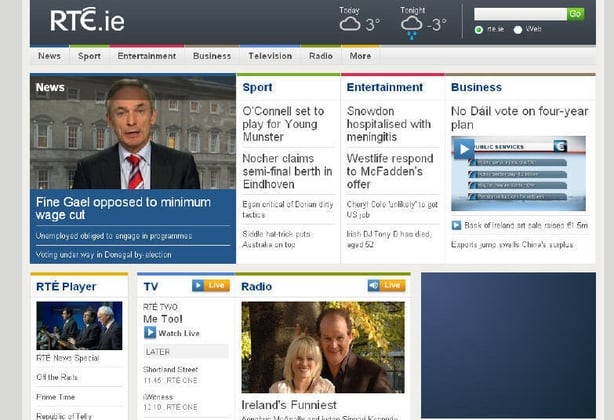Open Snowdon hospitalised with meningitis story
This screenshot has width=614, height=420.
(x=389, y=124)
